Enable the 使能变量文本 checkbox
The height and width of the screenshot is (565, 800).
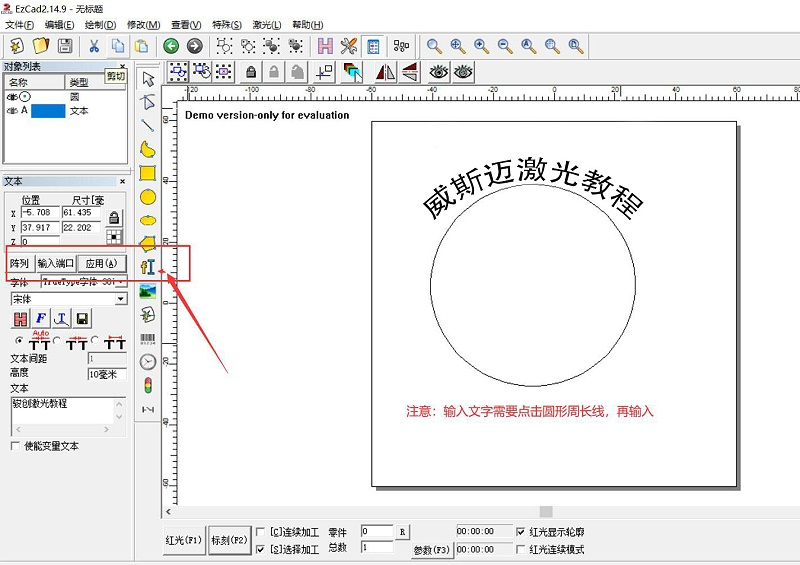[x=15, y=446]
